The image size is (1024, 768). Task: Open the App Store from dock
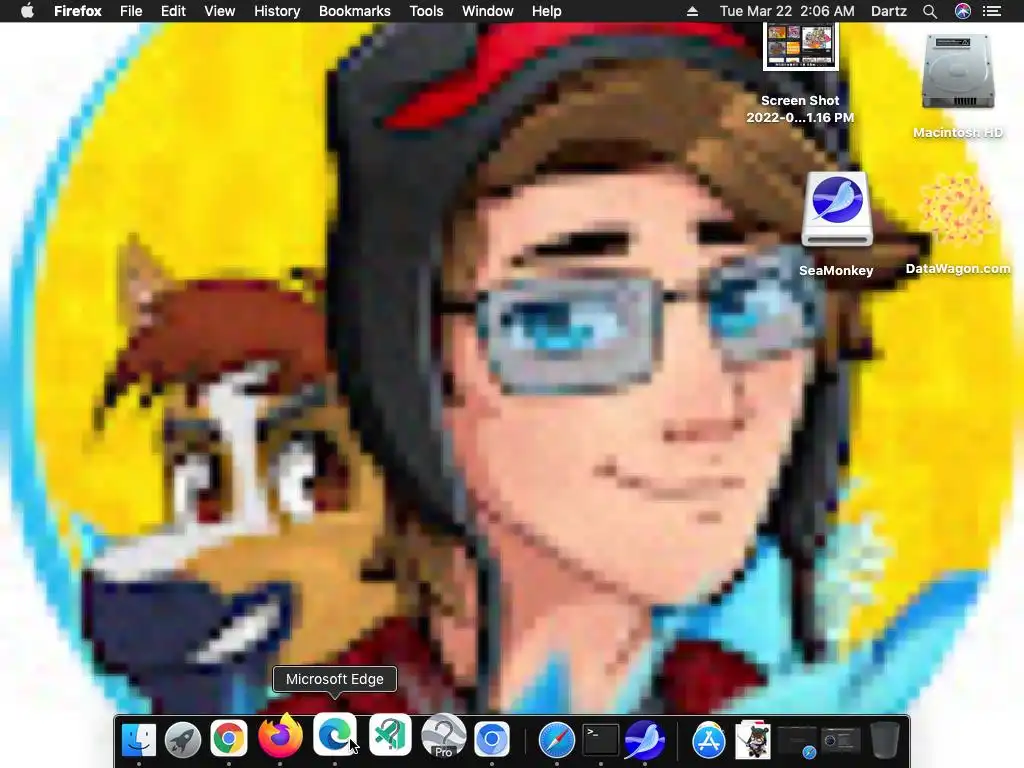[709, 740]
